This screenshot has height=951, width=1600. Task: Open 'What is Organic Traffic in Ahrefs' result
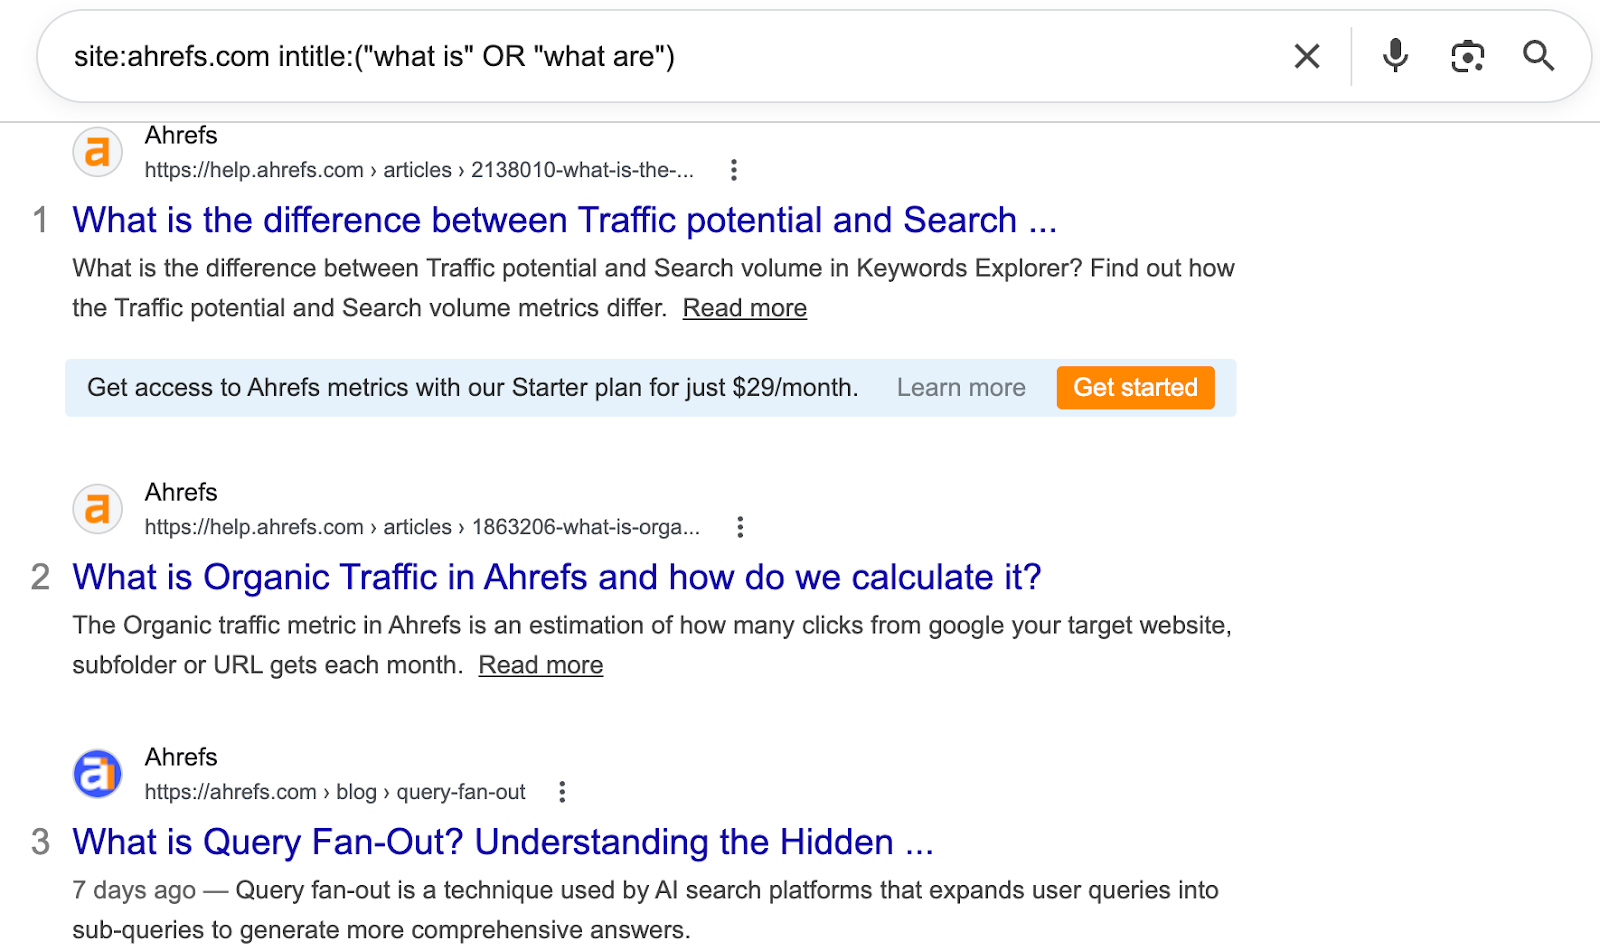(556, 577)
